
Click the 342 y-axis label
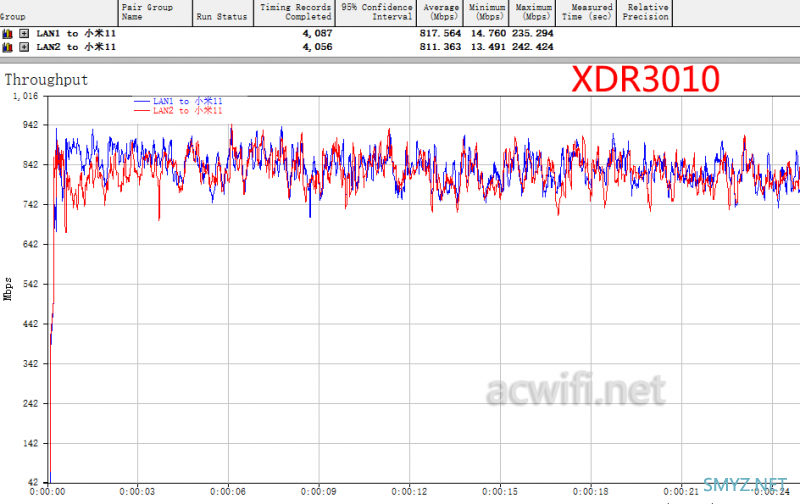tap(30, 364)
